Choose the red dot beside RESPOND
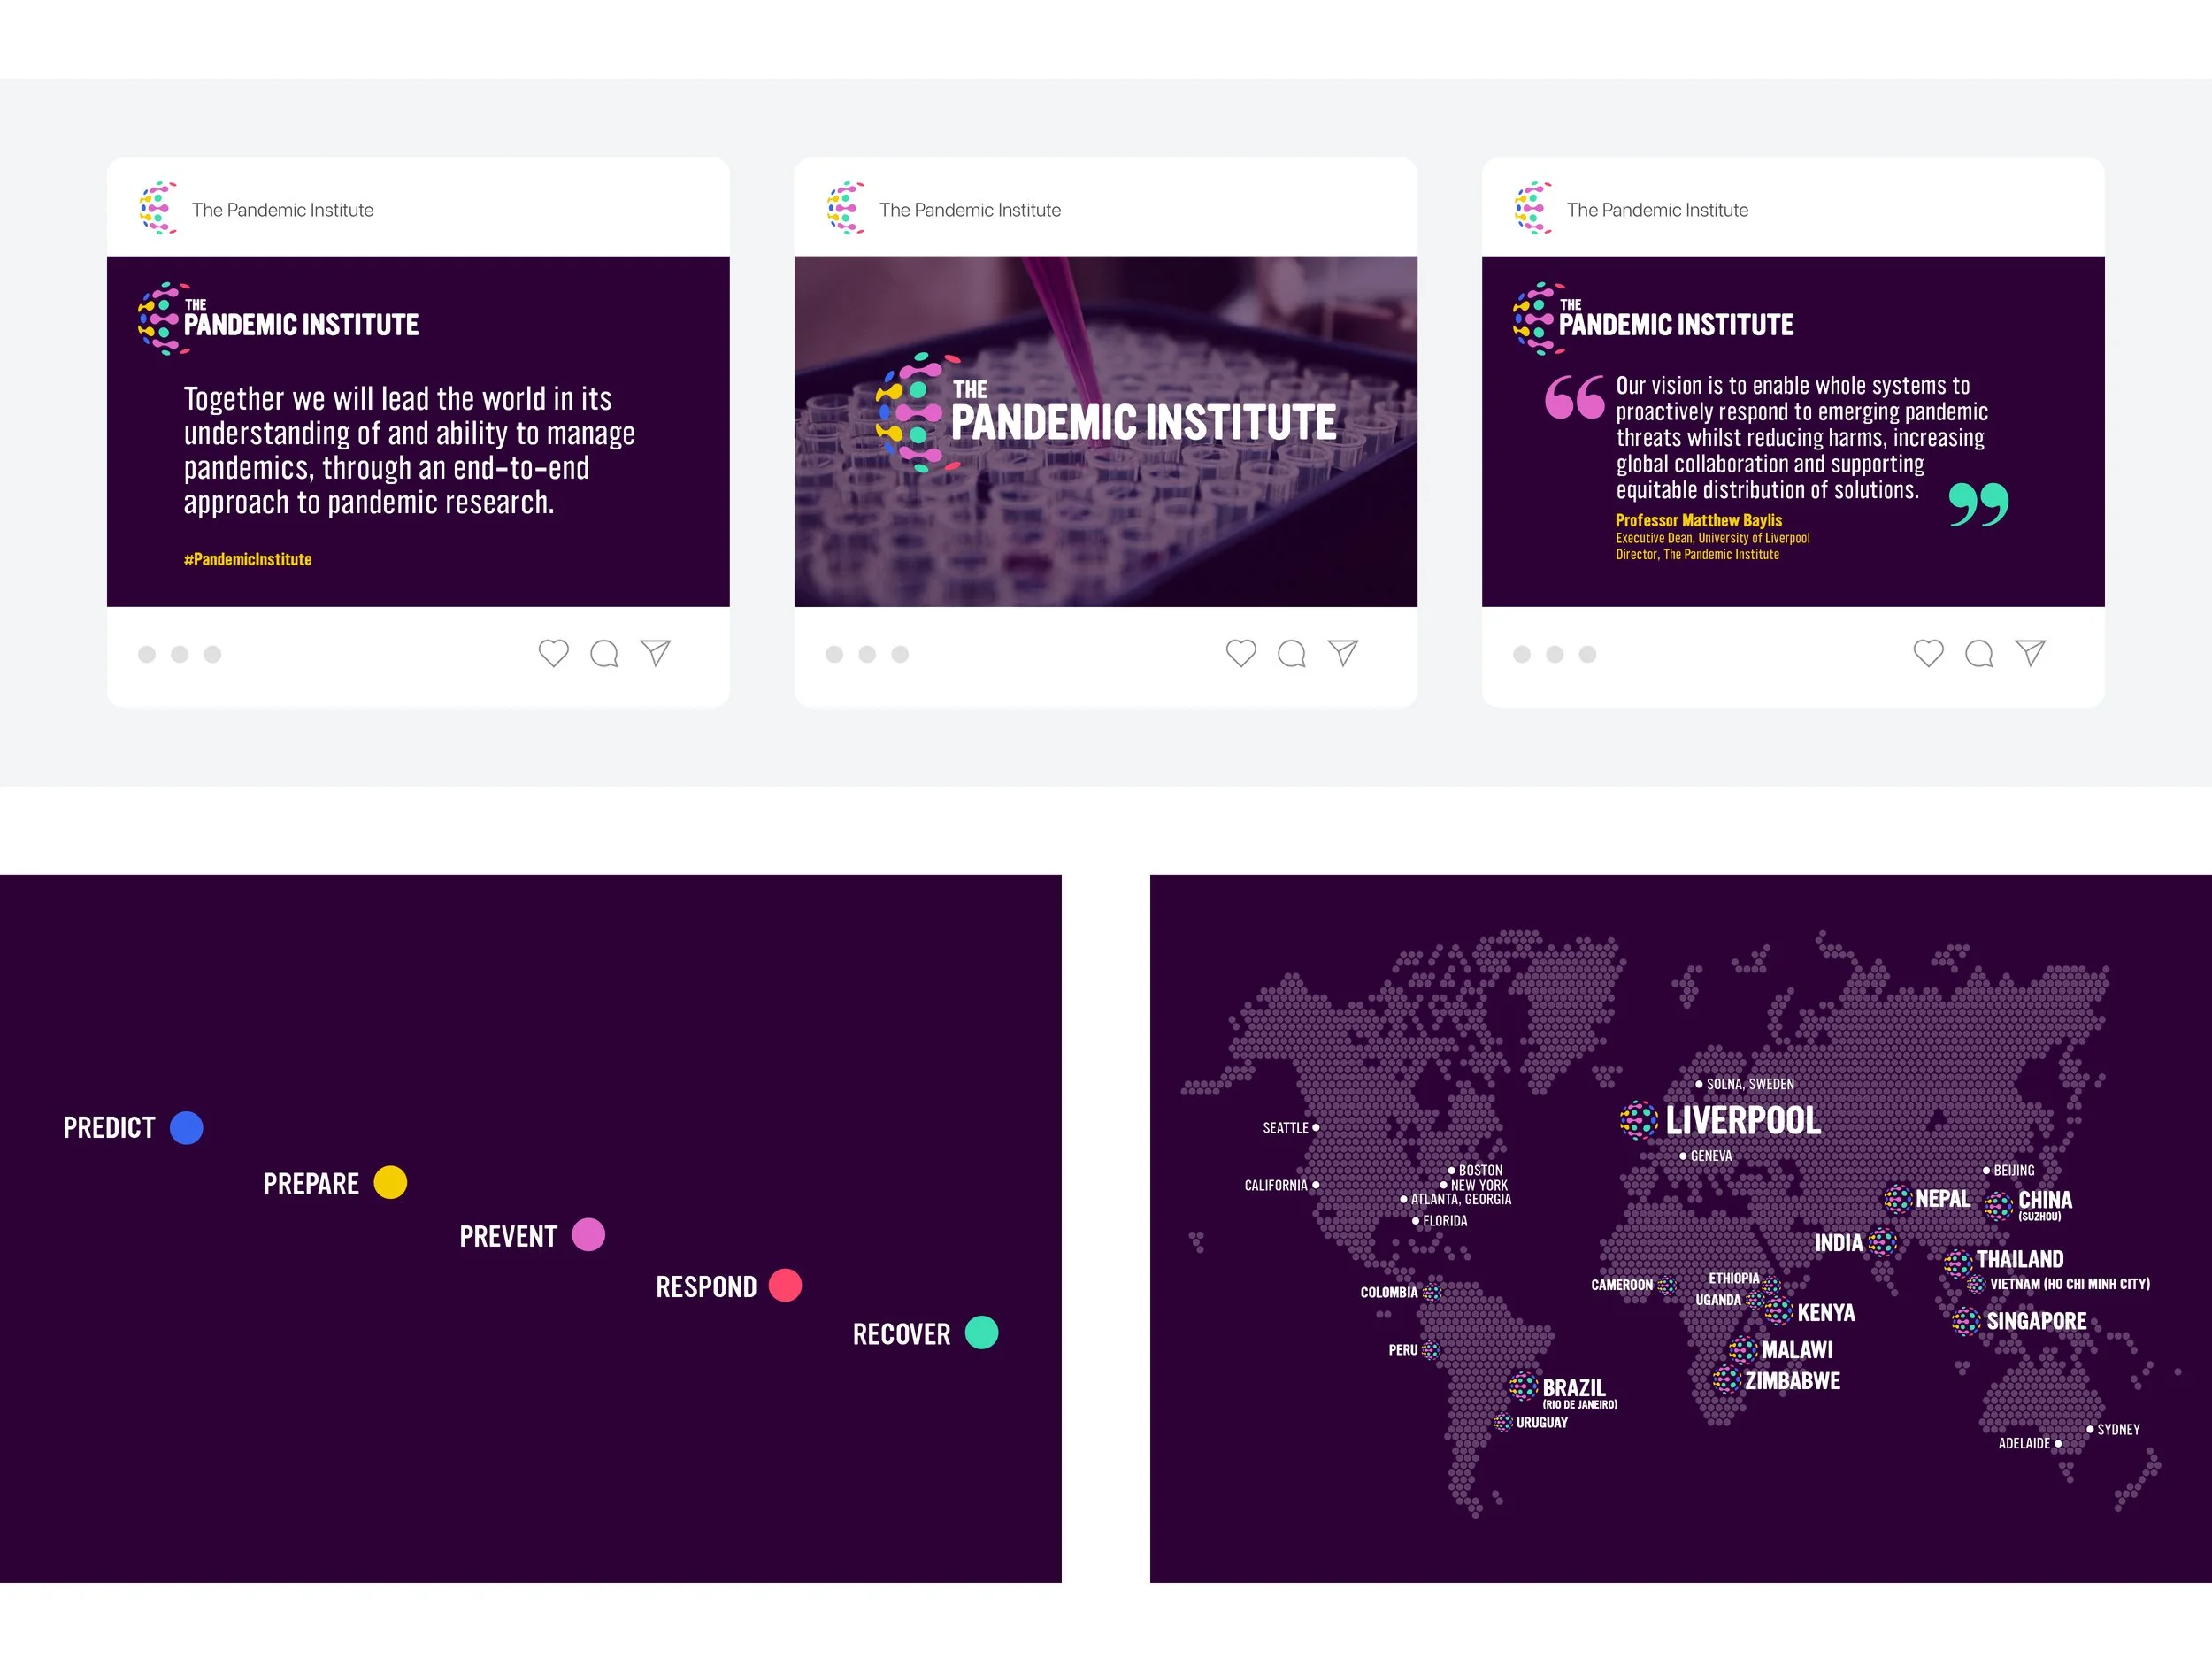Viewport: 2212px width, 1659px height. click(x=785, y=1285)
